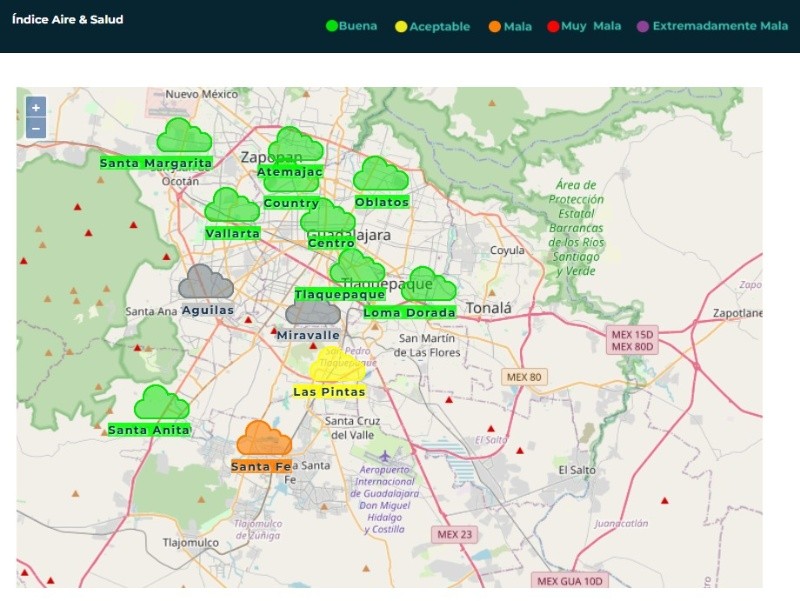
Task: Click the Muy Mala legend label
Action: [591, 26]
